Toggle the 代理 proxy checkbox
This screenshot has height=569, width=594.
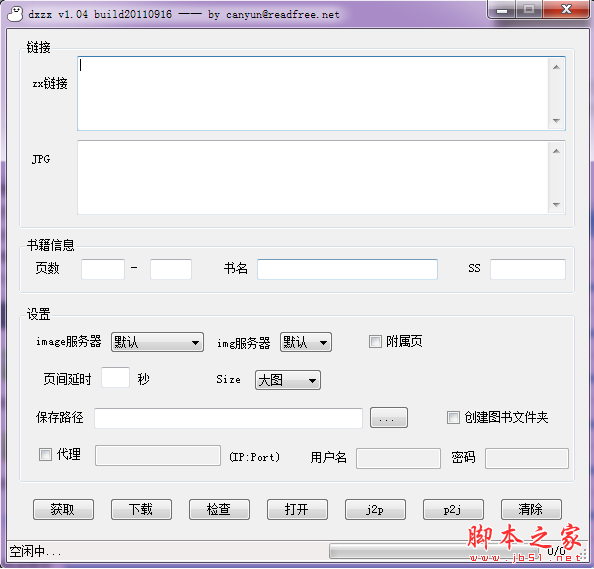click(45, 455)
